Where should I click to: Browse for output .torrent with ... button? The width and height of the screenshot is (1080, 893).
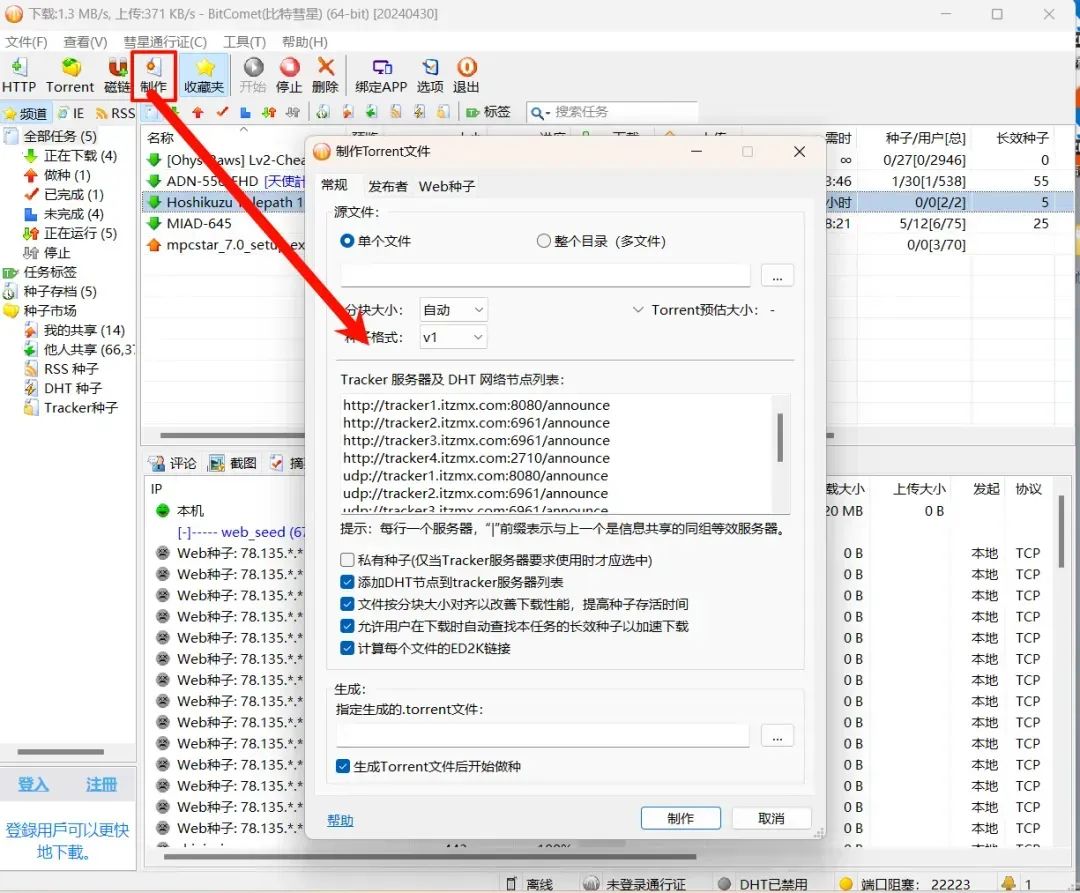point(777,735)
